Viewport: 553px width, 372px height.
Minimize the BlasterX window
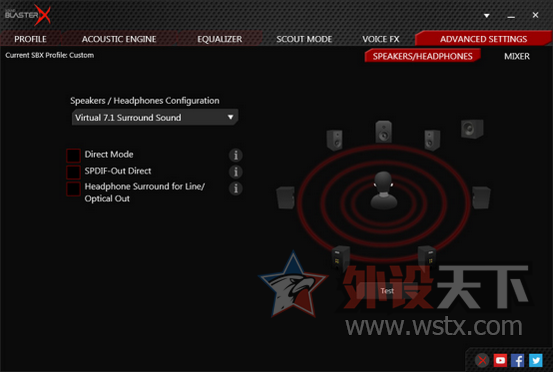pyautogui.click(x=511, y=16)
